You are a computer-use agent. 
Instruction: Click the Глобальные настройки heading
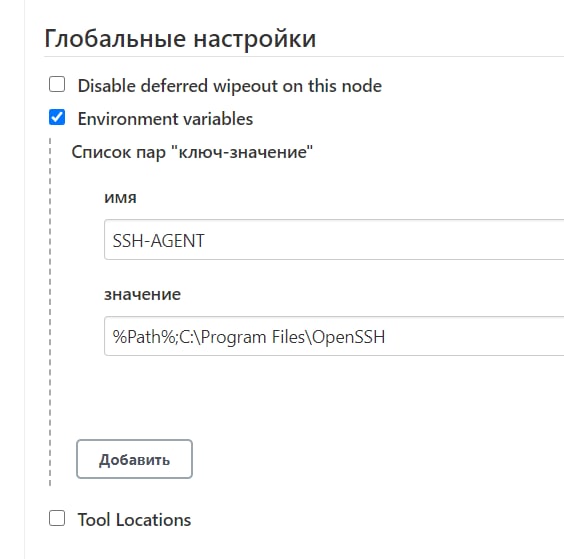tap(180, 38)
